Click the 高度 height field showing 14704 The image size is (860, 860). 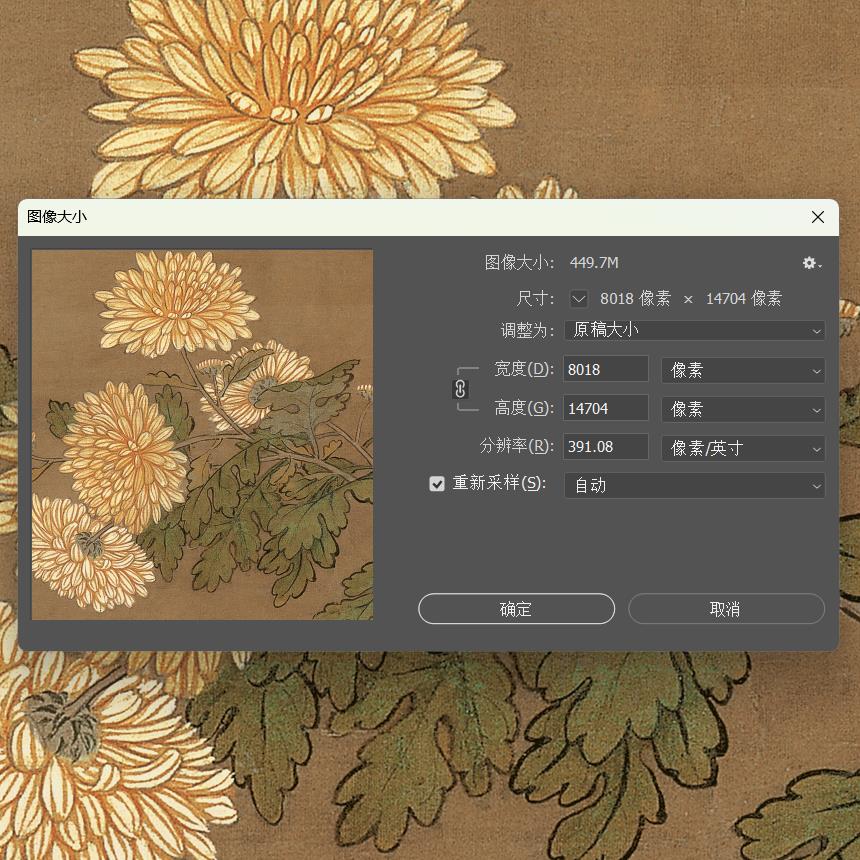(x=606, y=409)
